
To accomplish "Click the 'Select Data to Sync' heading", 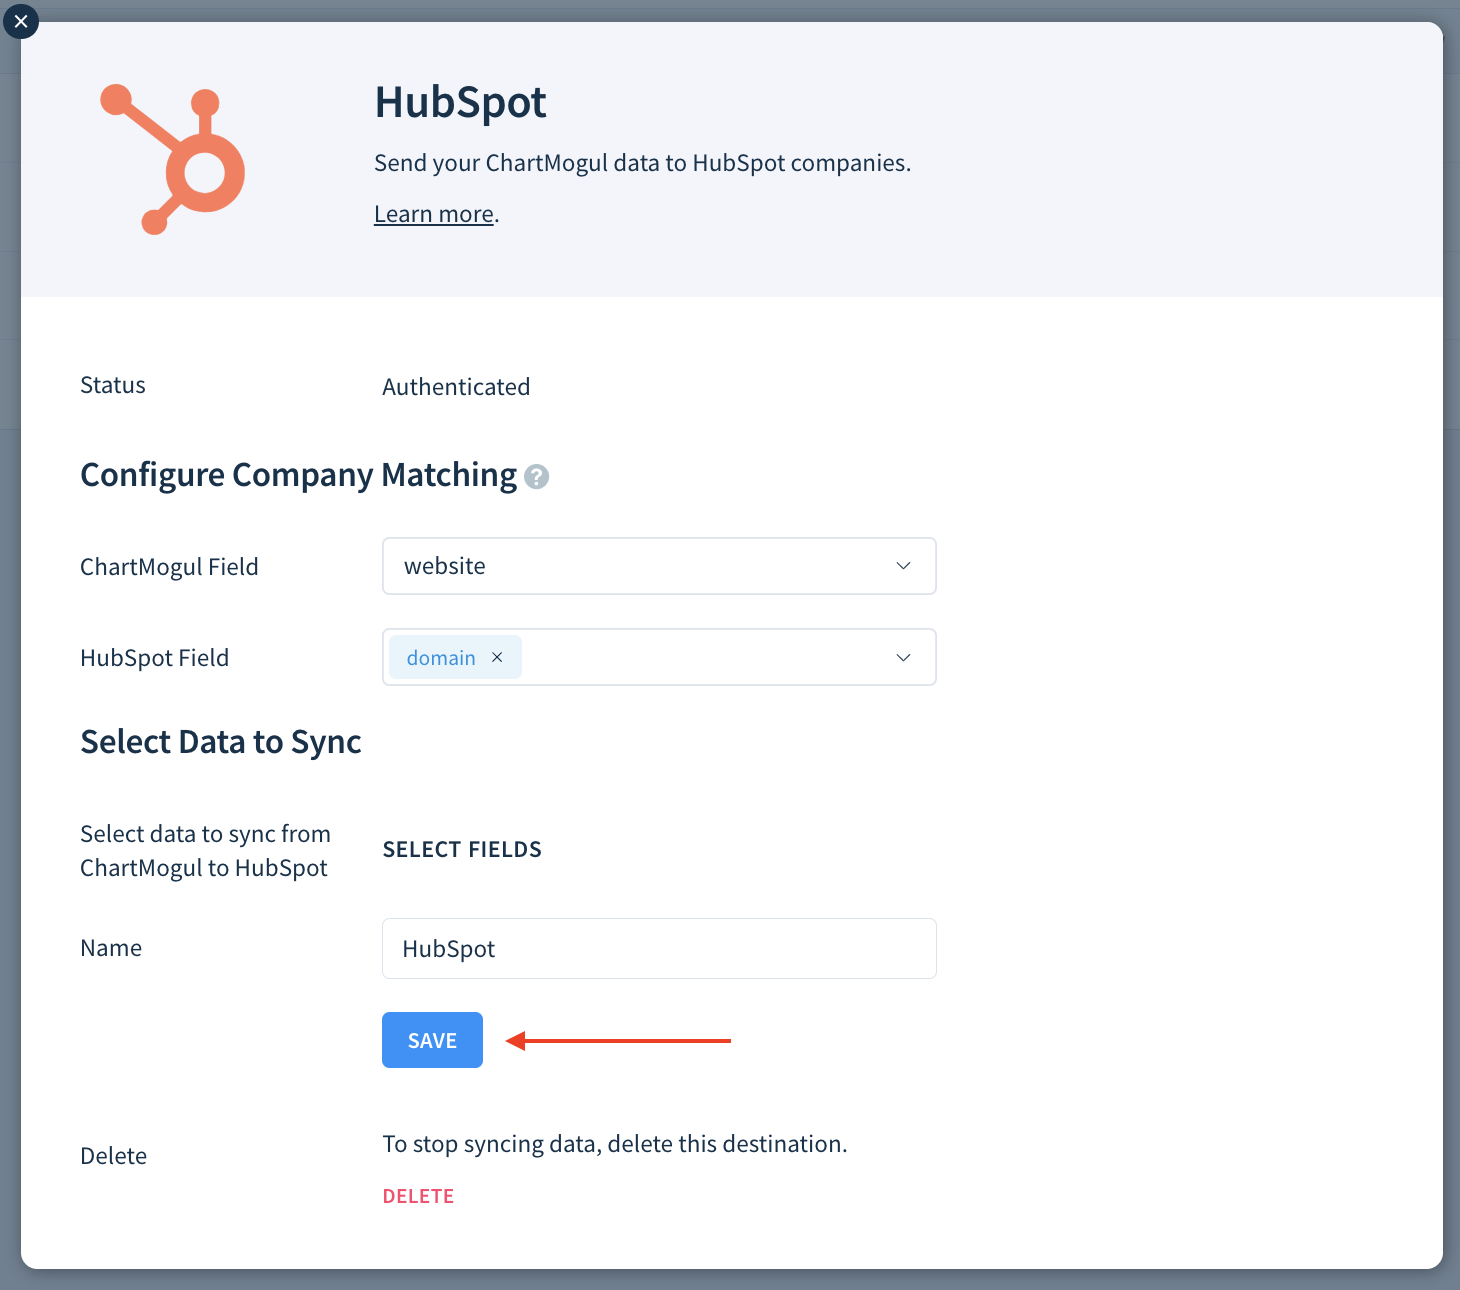I will [x=221, y=742].
